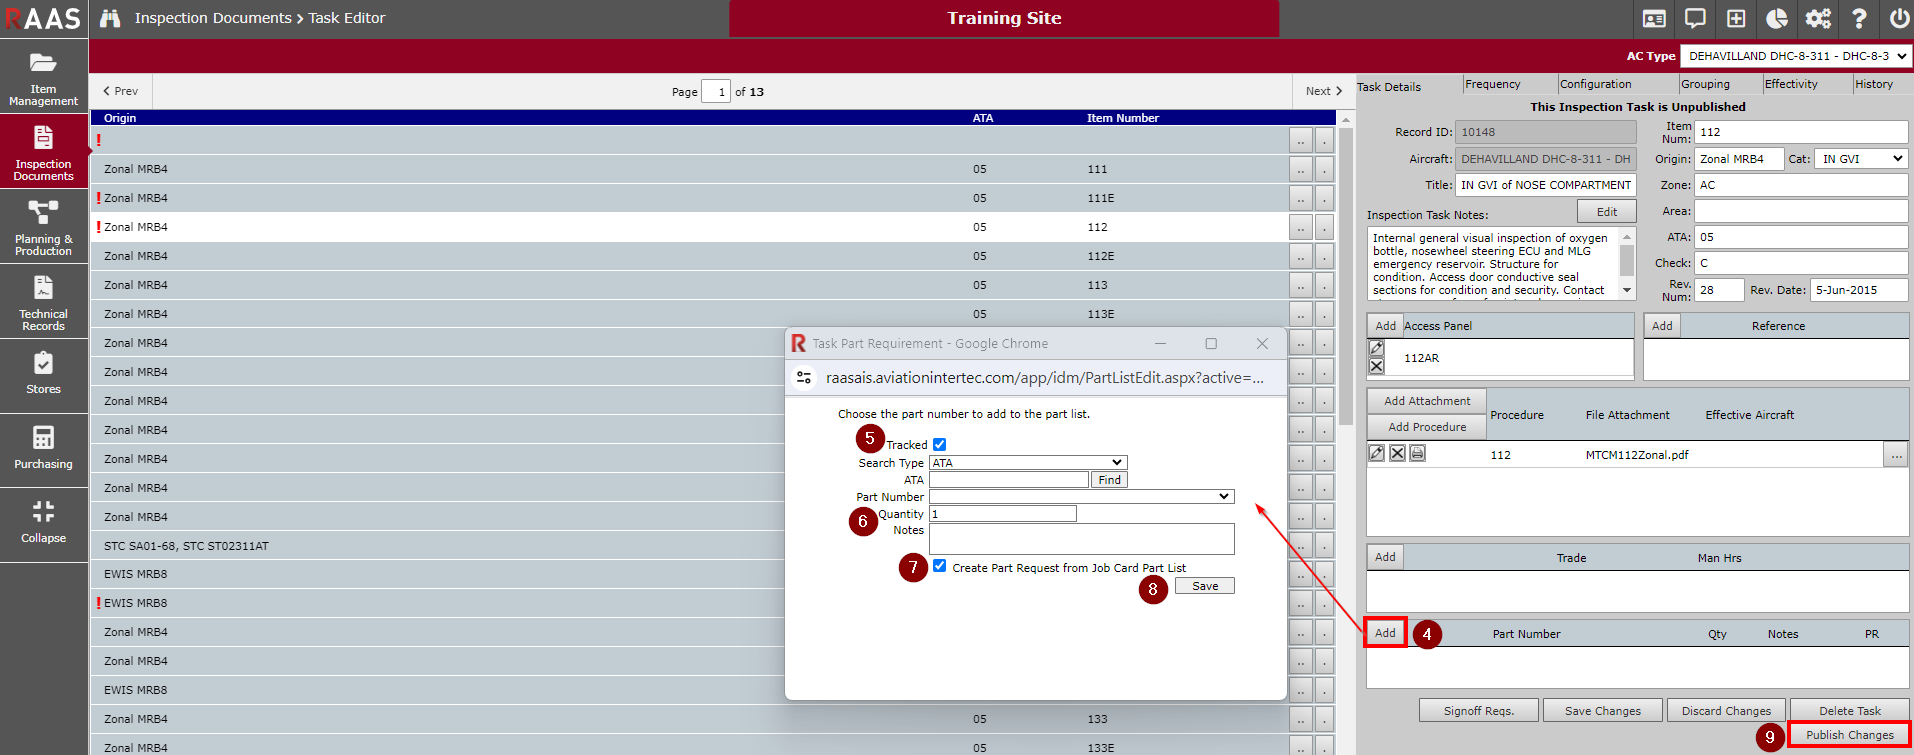Screen dimensions: 1914x755
Task: Open the settings gears icon
Action: tap(1817, 18)
